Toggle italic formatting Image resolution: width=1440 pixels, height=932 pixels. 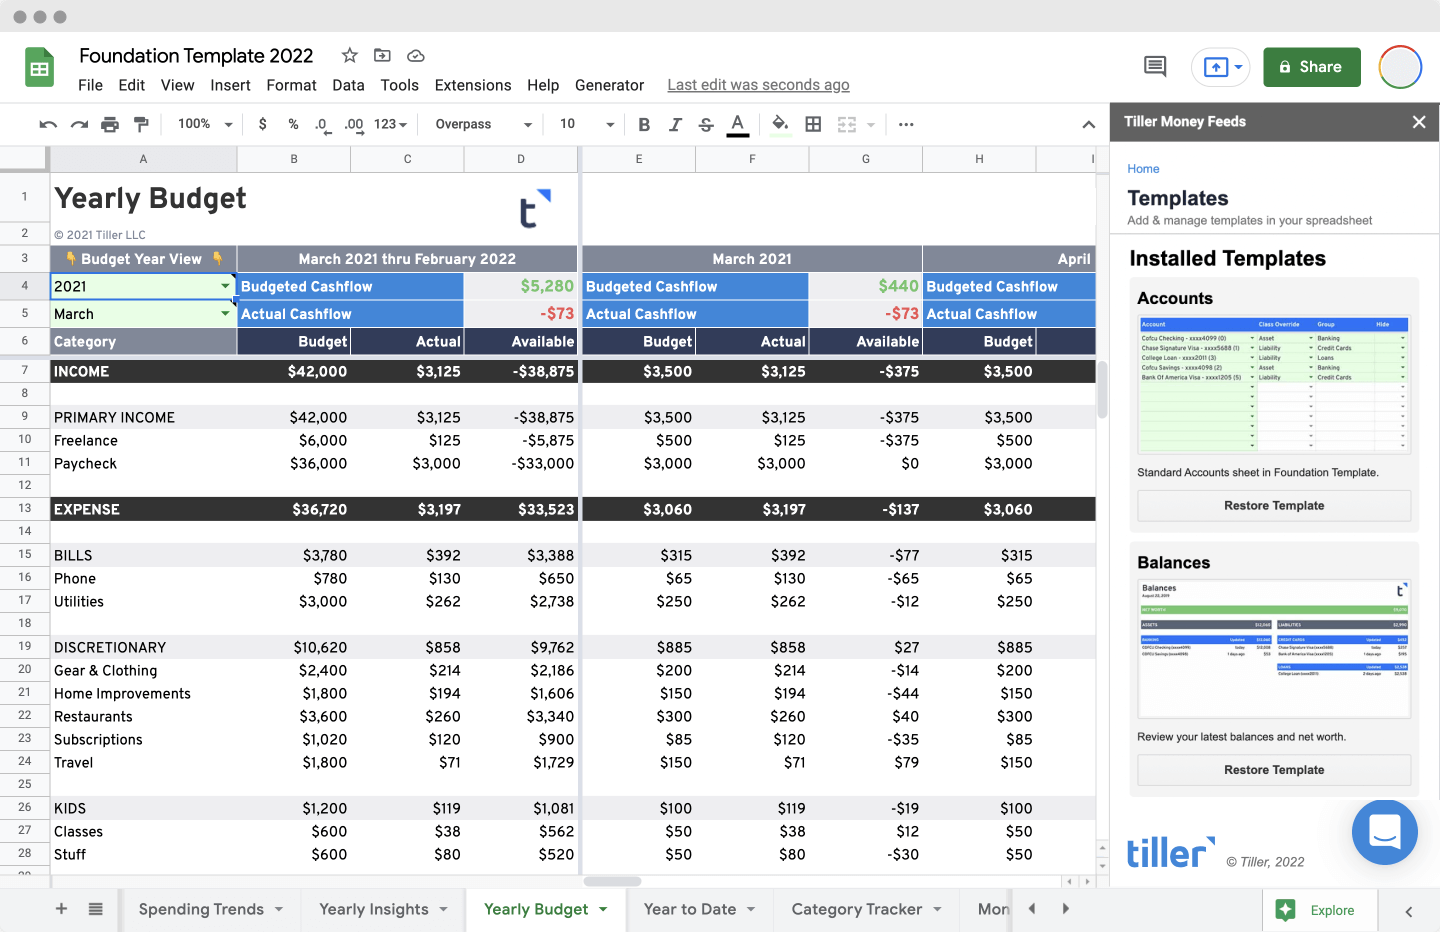pyautogui.click(x=675, y=125)
